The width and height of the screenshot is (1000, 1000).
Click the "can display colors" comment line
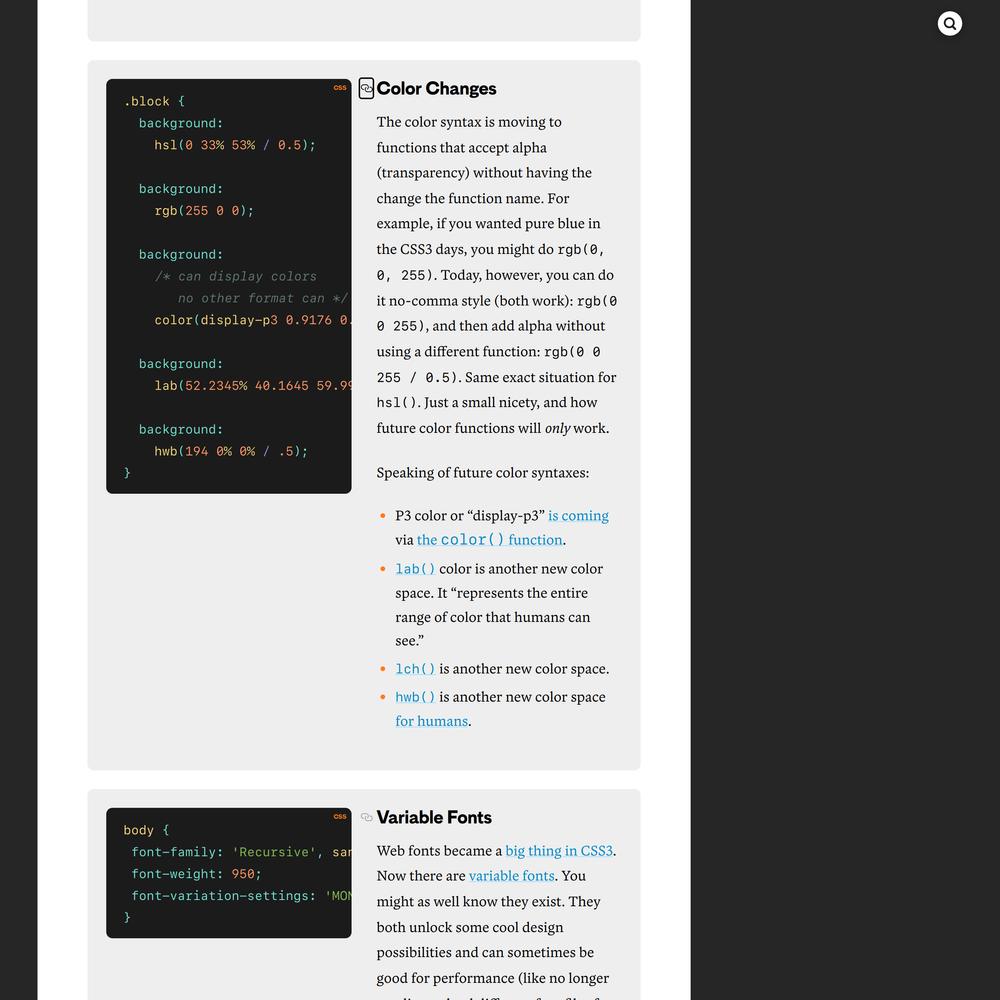click(x=235, y=277)
